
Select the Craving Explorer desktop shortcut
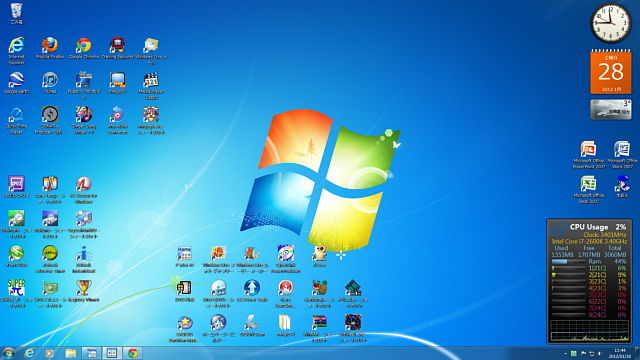[117, 48]
